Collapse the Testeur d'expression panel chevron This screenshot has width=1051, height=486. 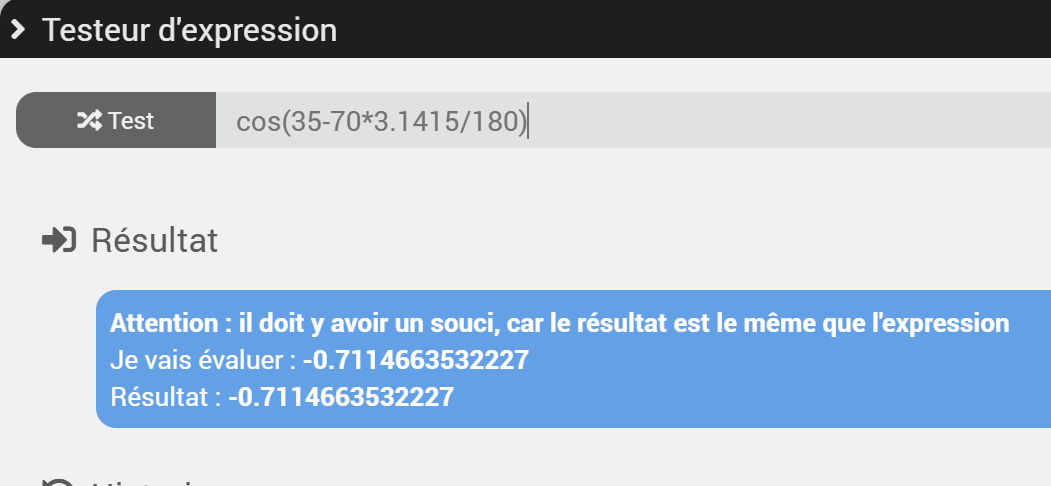click(x=18, y=29)
